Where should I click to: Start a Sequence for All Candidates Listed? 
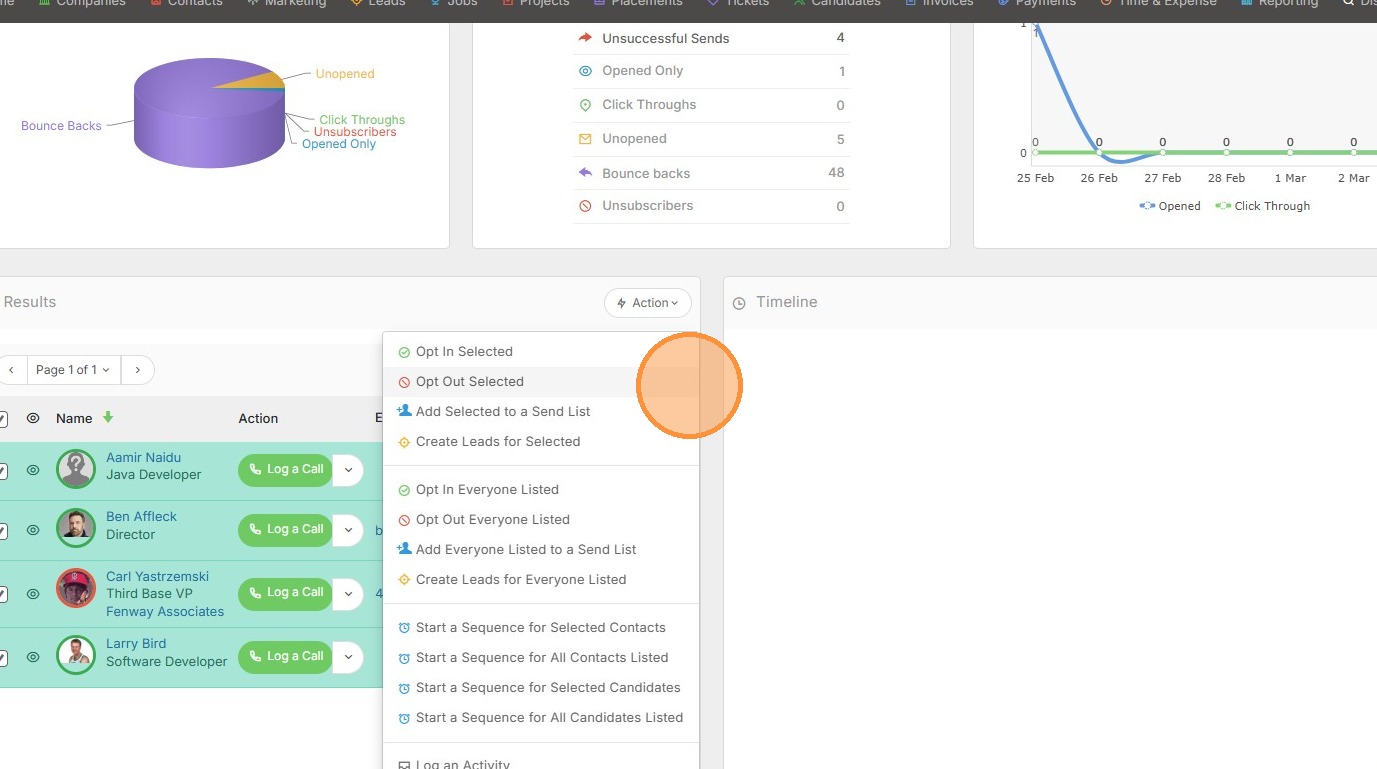point(541,718)
